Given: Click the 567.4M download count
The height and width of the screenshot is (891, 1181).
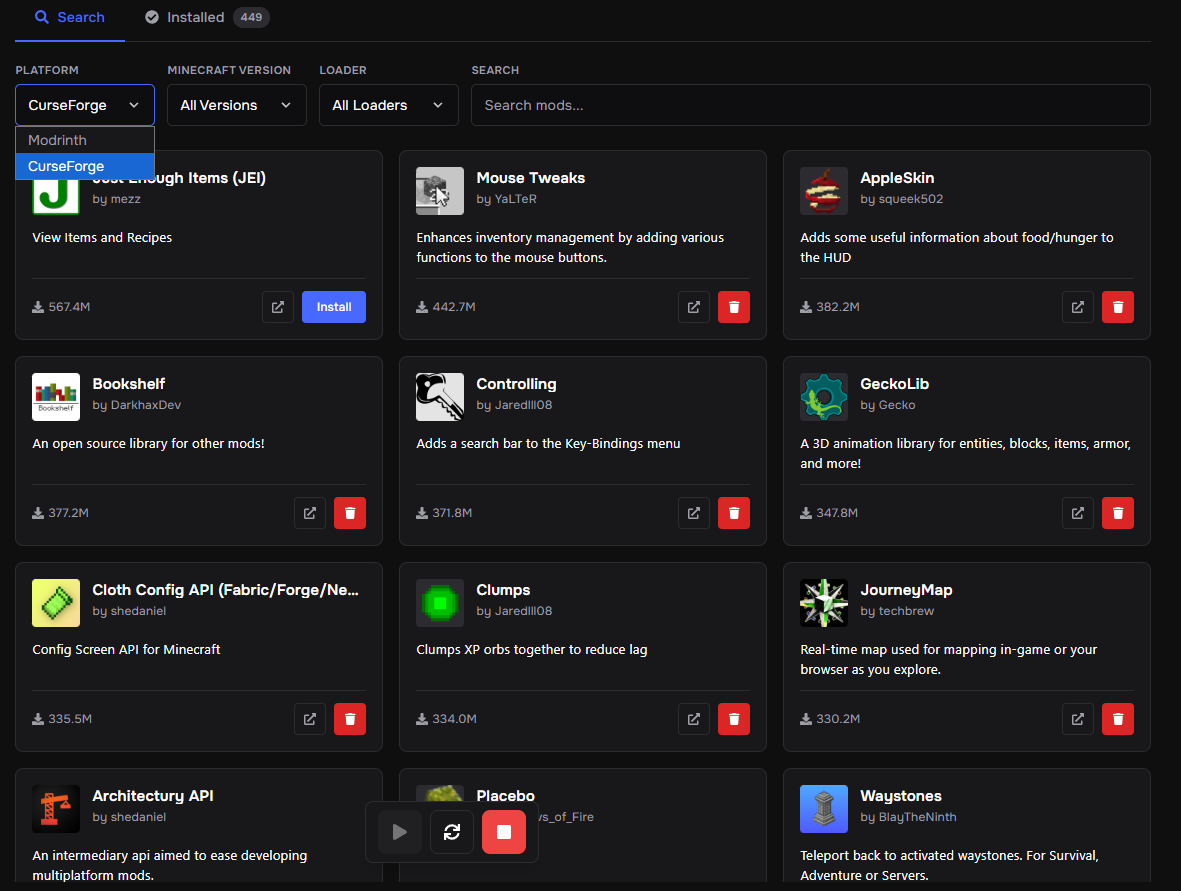Looking at the screenshot, I should pos(61,307).
